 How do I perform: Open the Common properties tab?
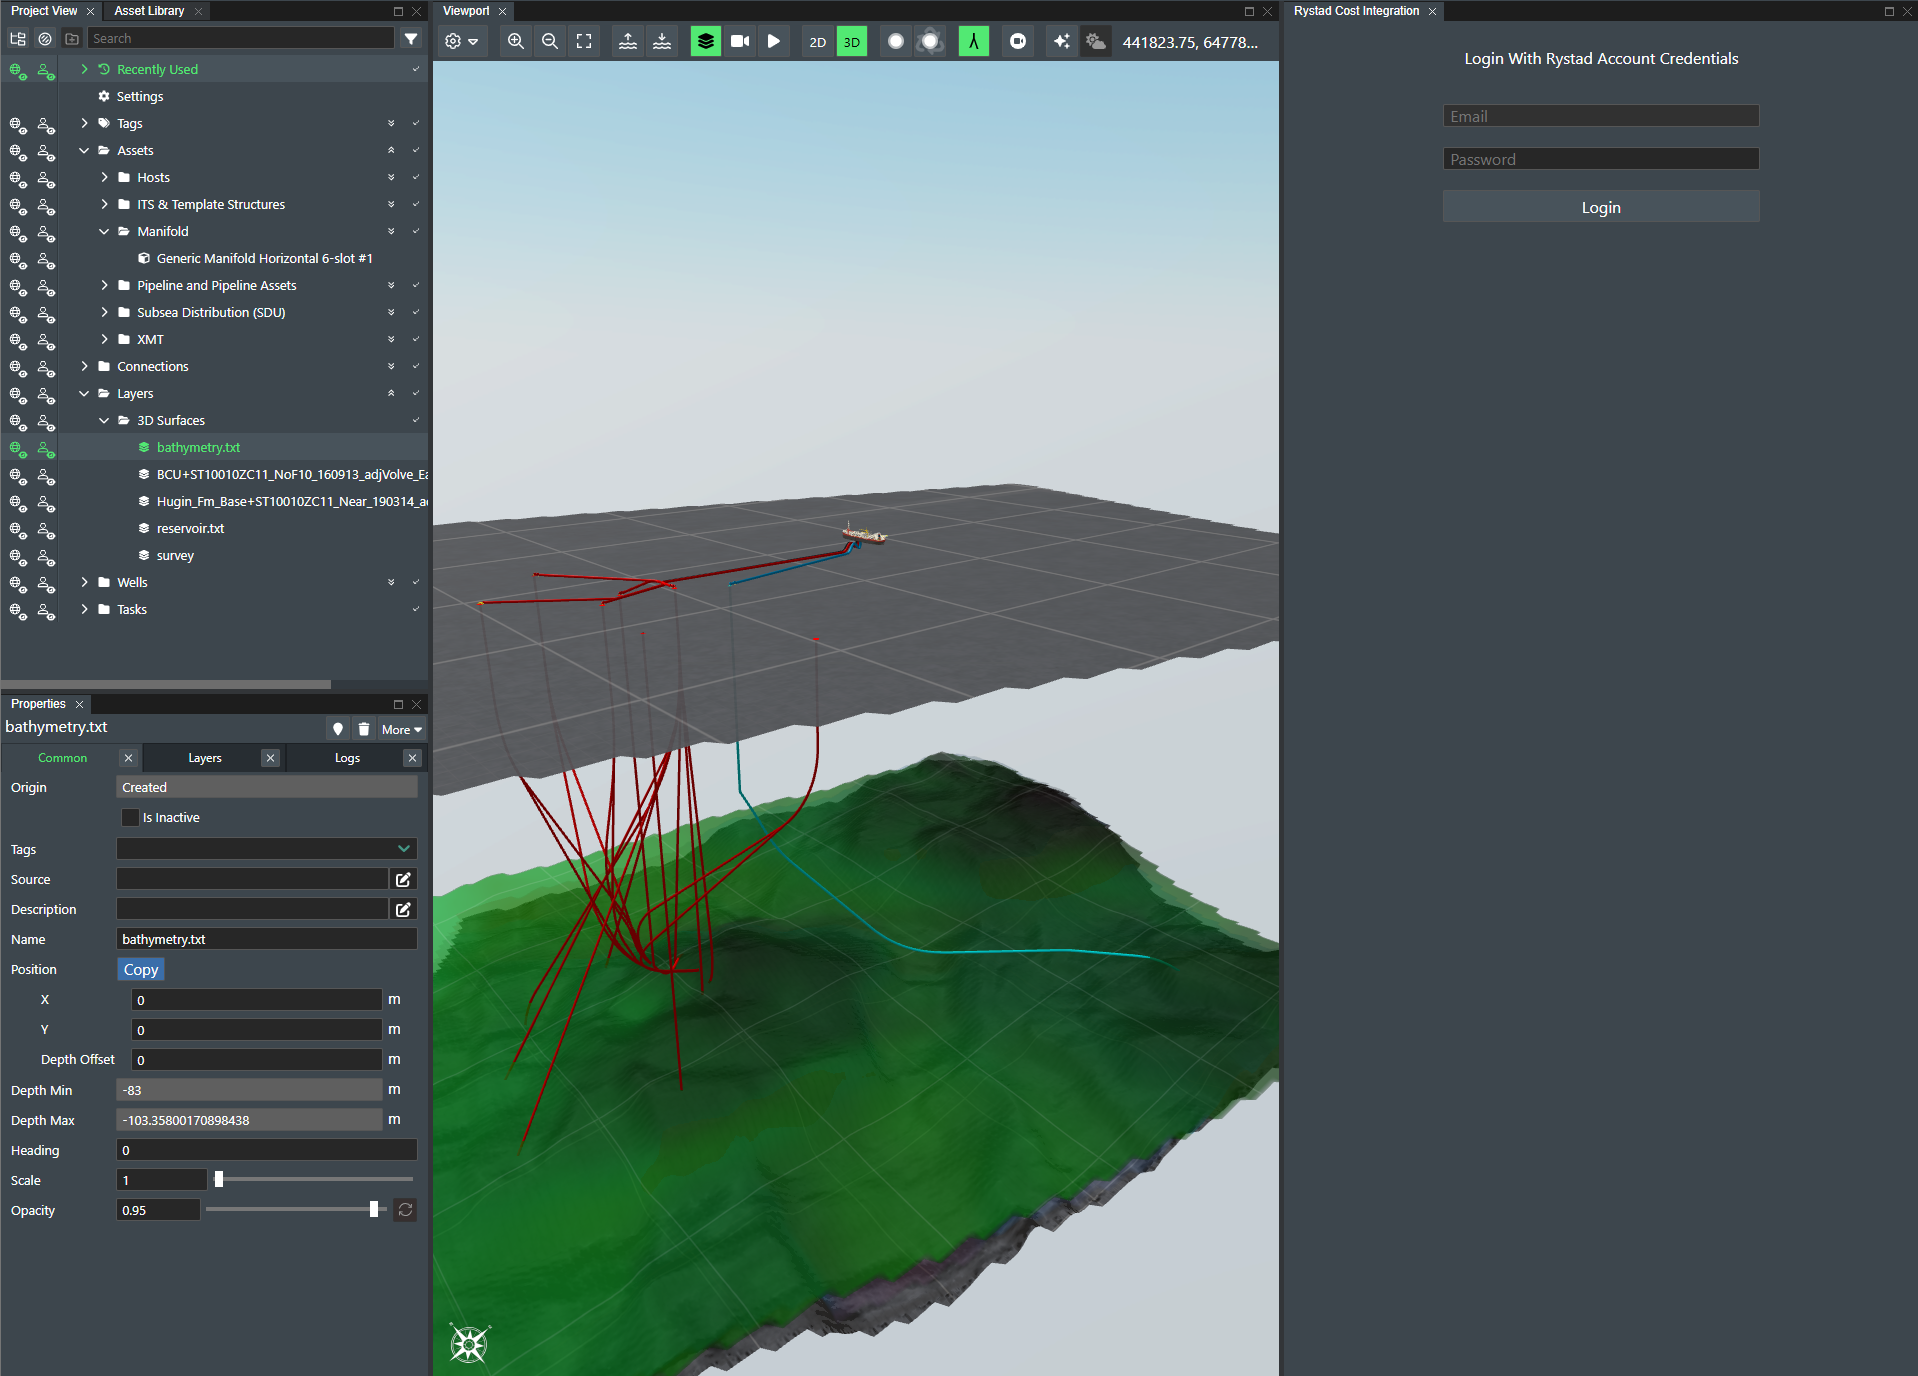(x=62, y=758)
